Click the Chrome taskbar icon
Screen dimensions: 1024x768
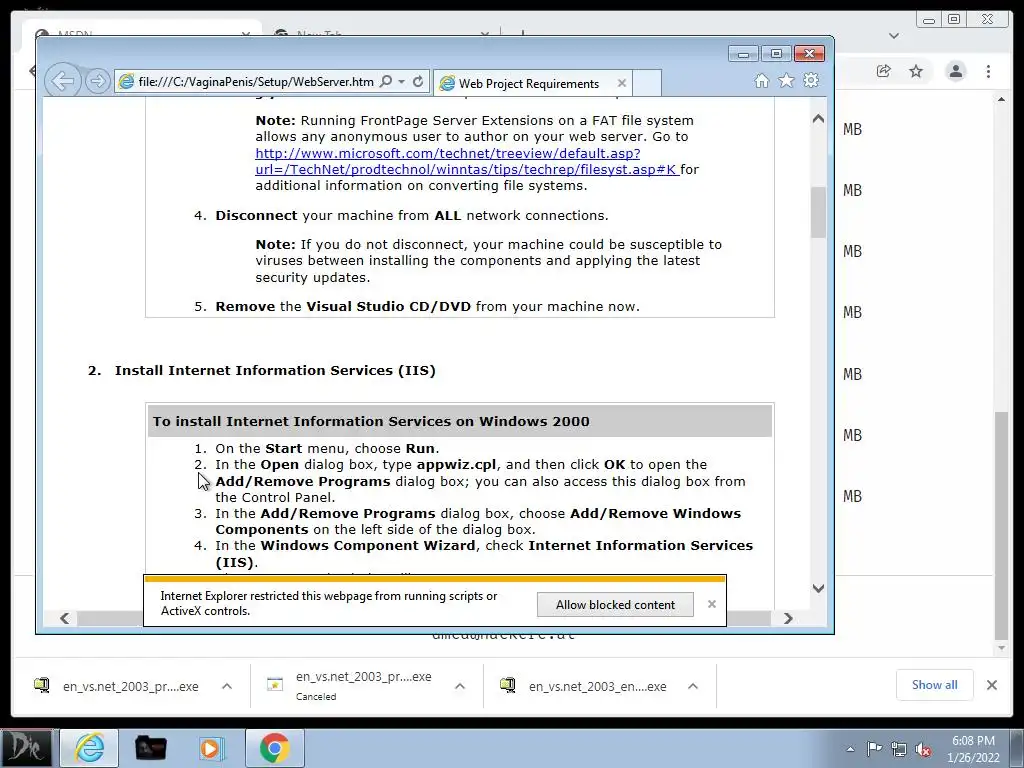click(274, 748)
